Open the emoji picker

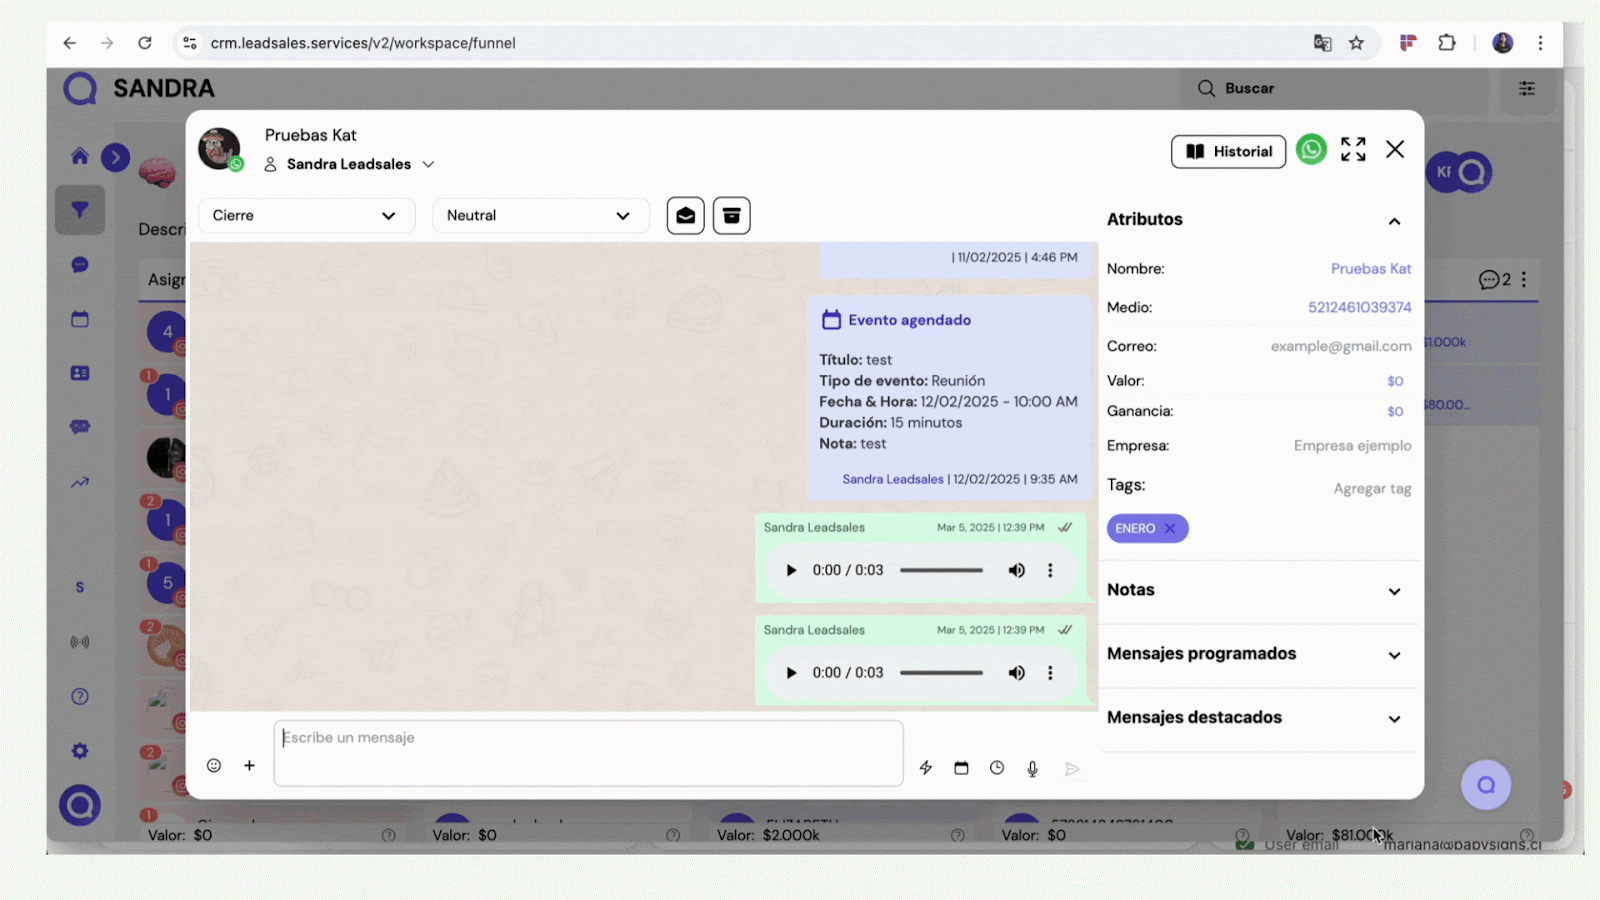(214, 765)
